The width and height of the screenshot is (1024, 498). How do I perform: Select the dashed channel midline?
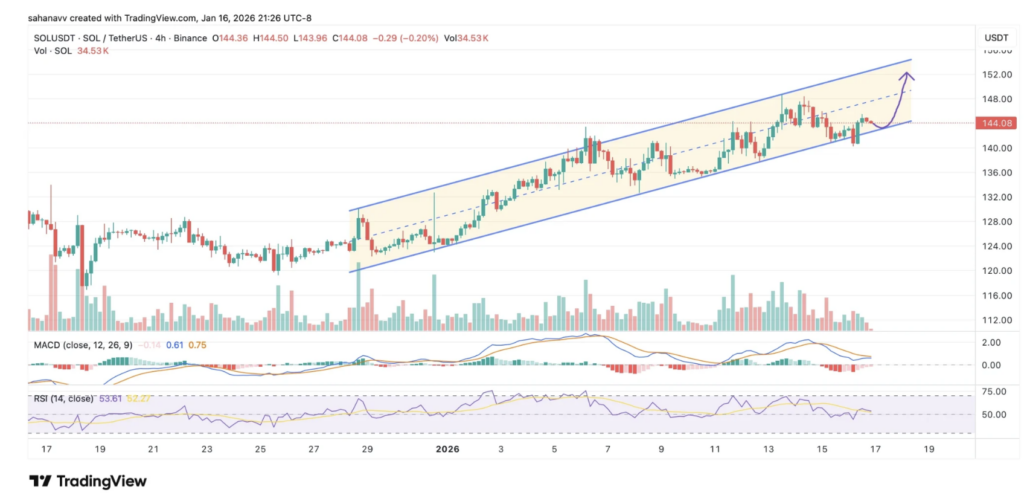coord(600,175)
